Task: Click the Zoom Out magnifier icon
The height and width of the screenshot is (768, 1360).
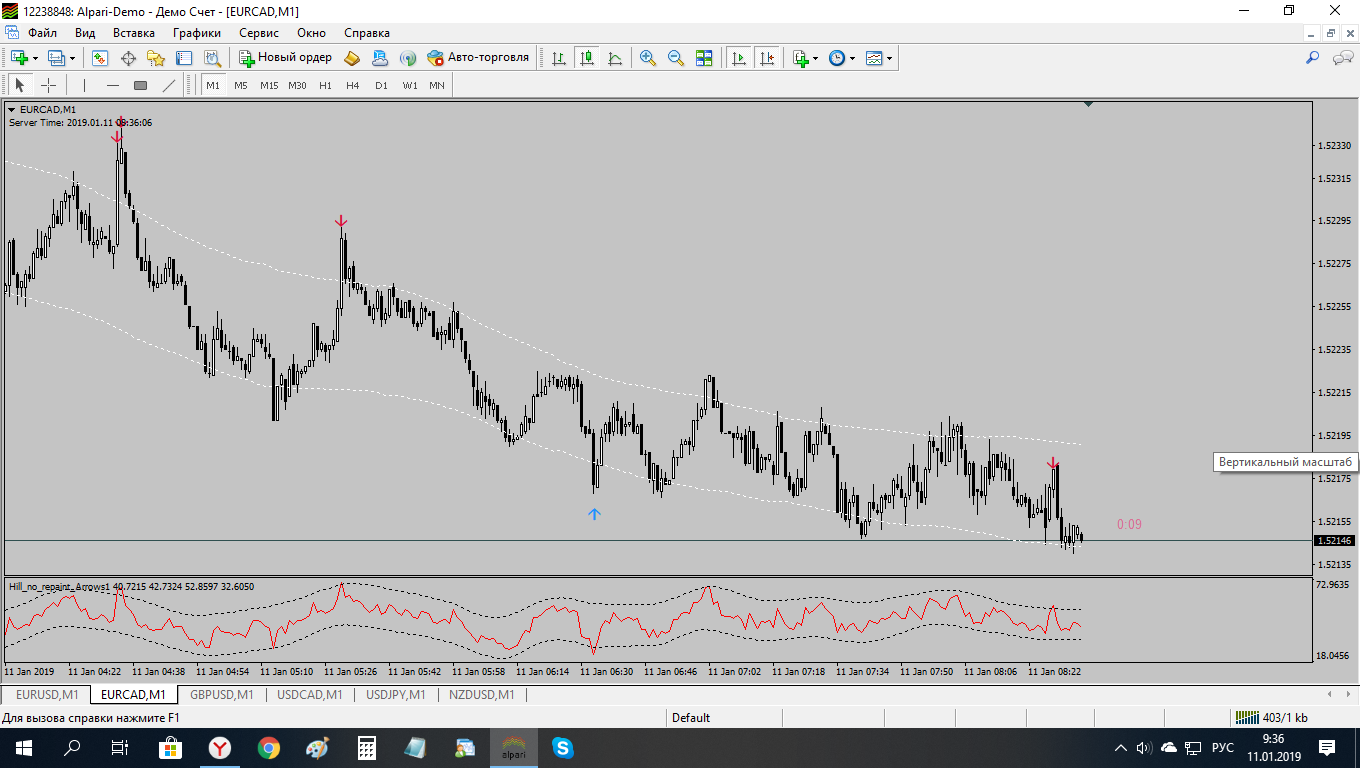Action: [x=676, y=58]
